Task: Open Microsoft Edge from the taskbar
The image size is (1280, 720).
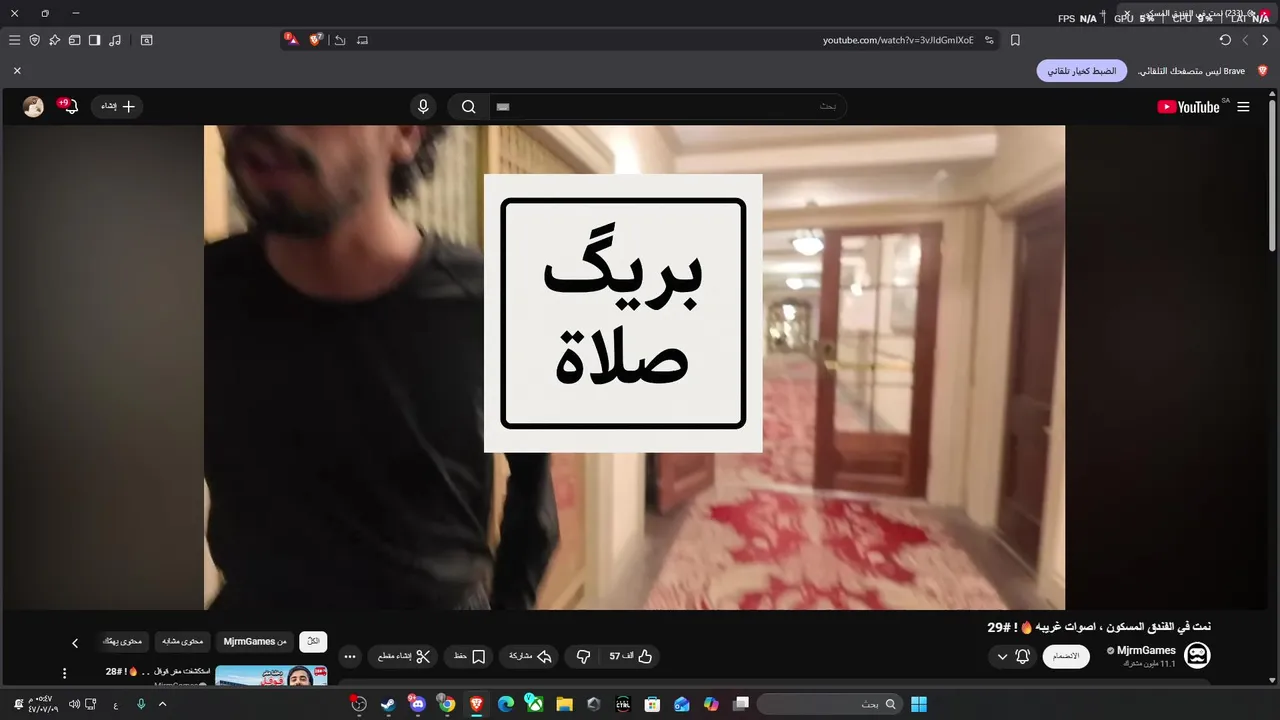Action: coord(506,704)
